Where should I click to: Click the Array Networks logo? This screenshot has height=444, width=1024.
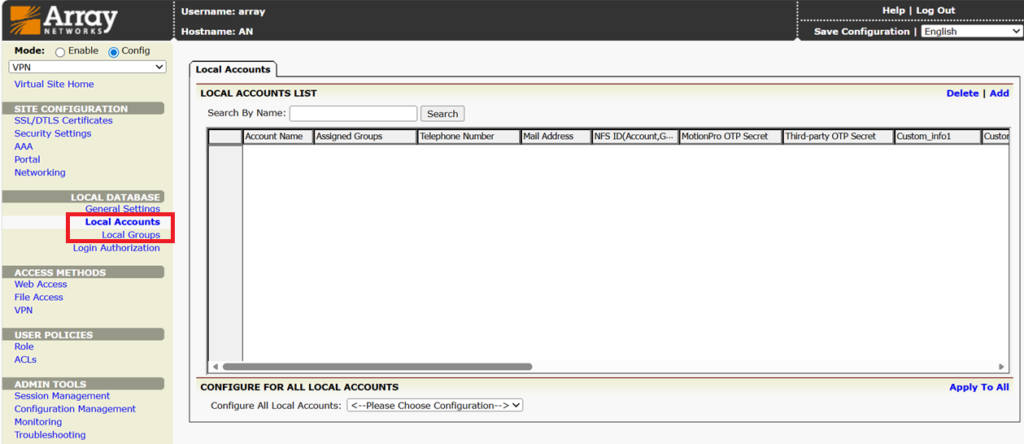(x=64, y=20)
